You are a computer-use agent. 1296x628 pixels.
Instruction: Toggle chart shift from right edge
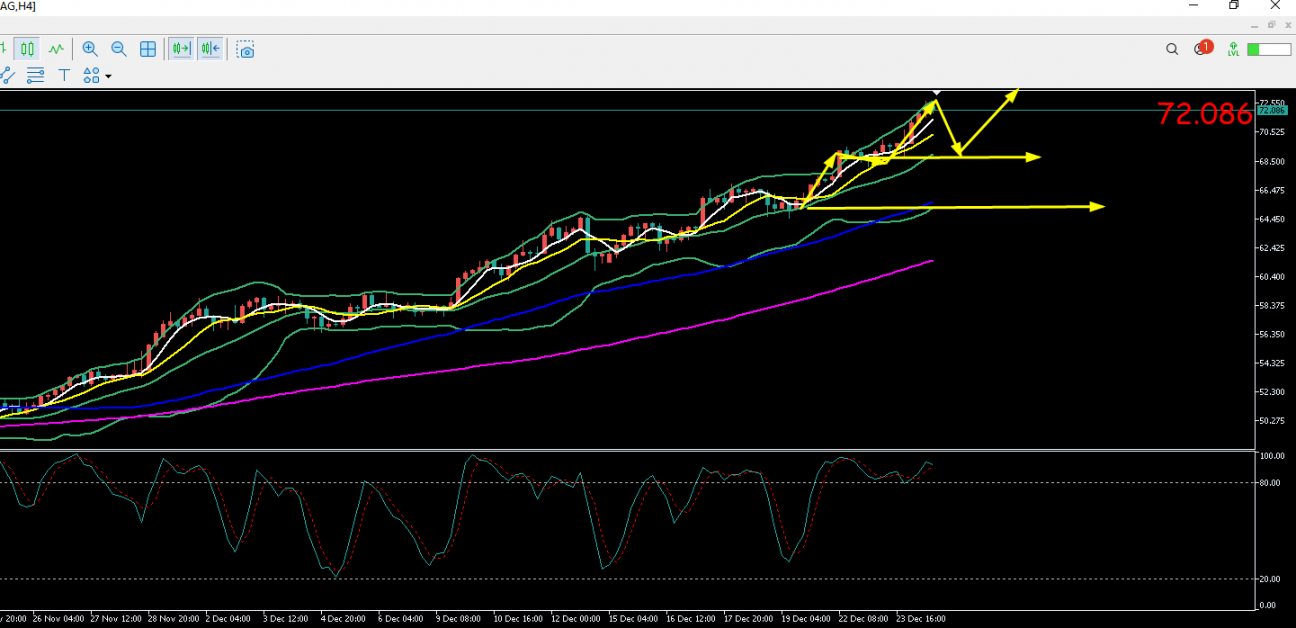[x=181, y=48]
